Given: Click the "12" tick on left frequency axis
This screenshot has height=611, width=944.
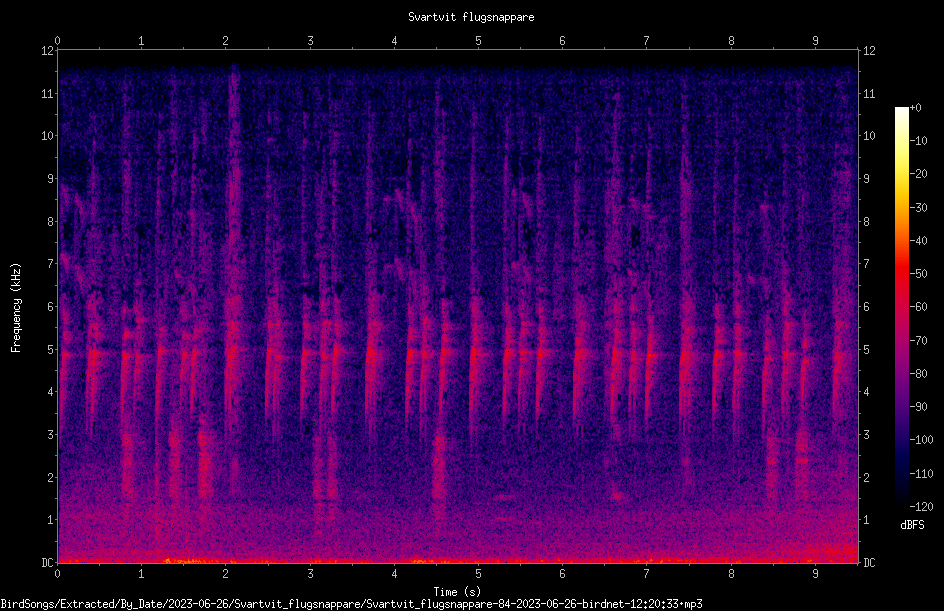Looking at the screenshot, I should (47, 51).
